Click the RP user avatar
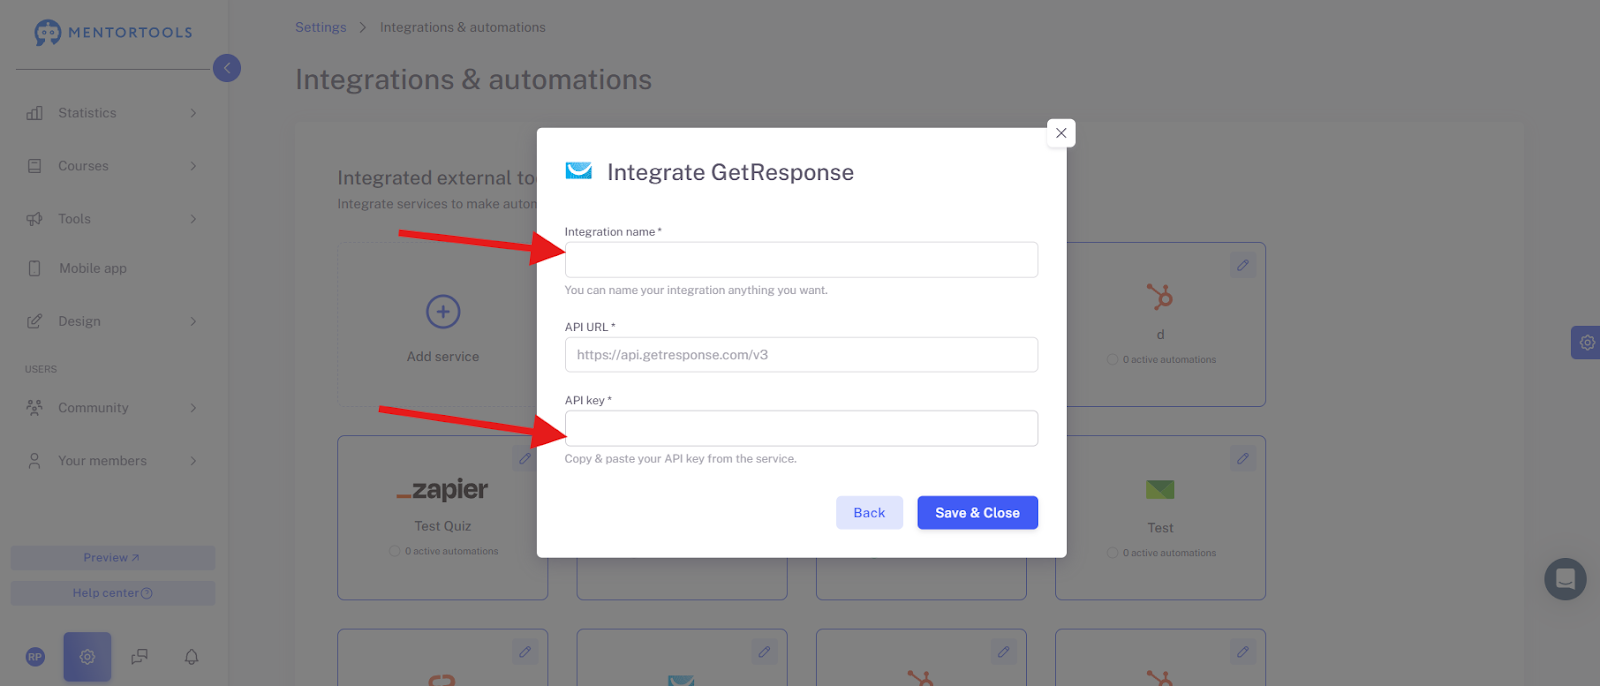Viewport: 1600px width, 686px height. point(35,657)
